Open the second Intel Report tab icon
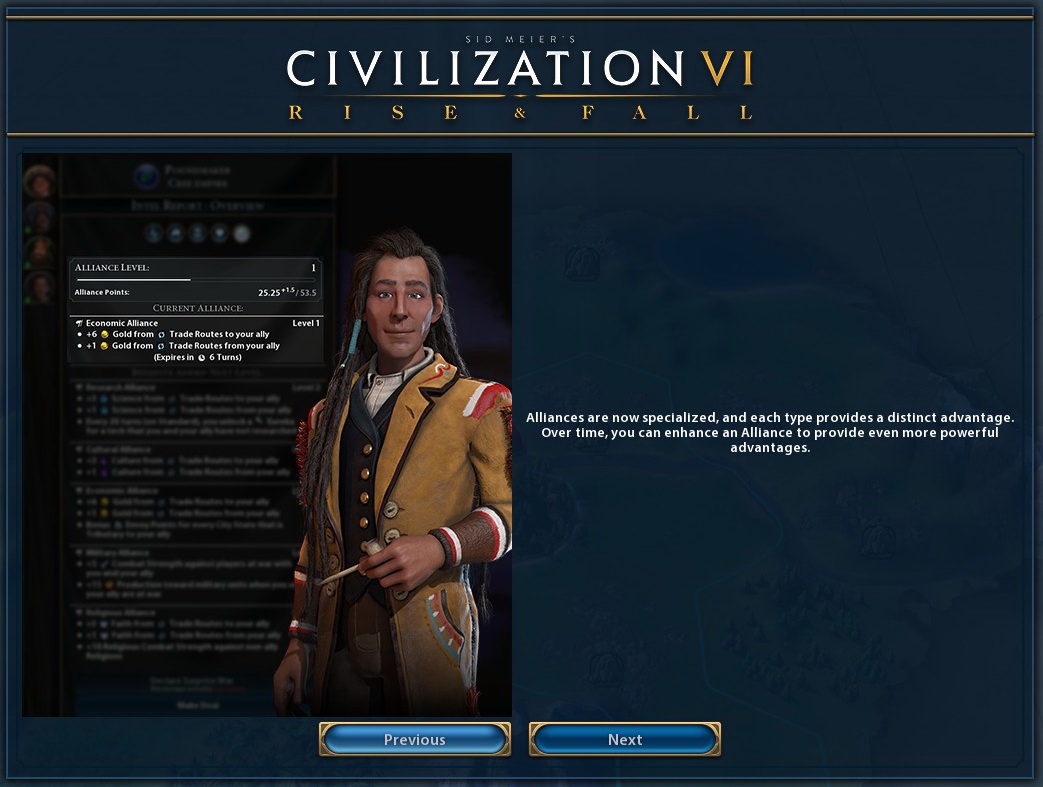The height and width of the screenshot is (787, 1043). [176, 233]
